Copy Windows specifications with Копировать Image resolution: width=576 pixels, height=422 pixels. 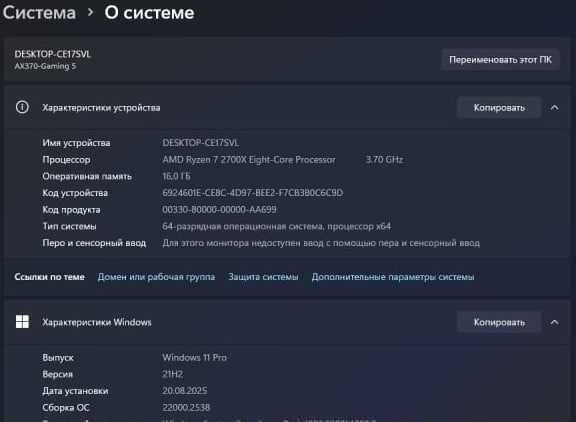[x=499, y=322]
